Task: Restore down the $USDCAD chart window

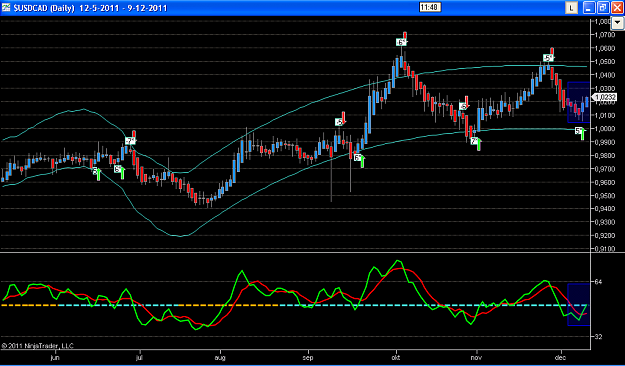Action: (x=603, y=8)
